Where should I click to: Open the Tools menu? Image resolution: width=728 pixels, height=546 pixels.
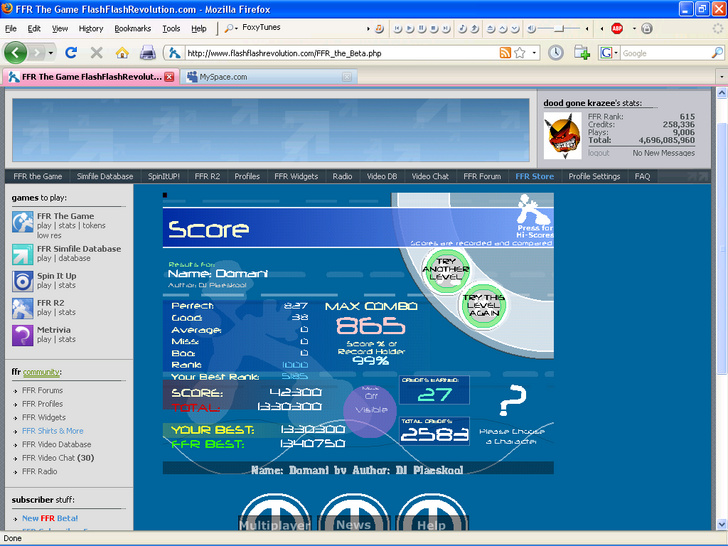(x=171, y=29)
